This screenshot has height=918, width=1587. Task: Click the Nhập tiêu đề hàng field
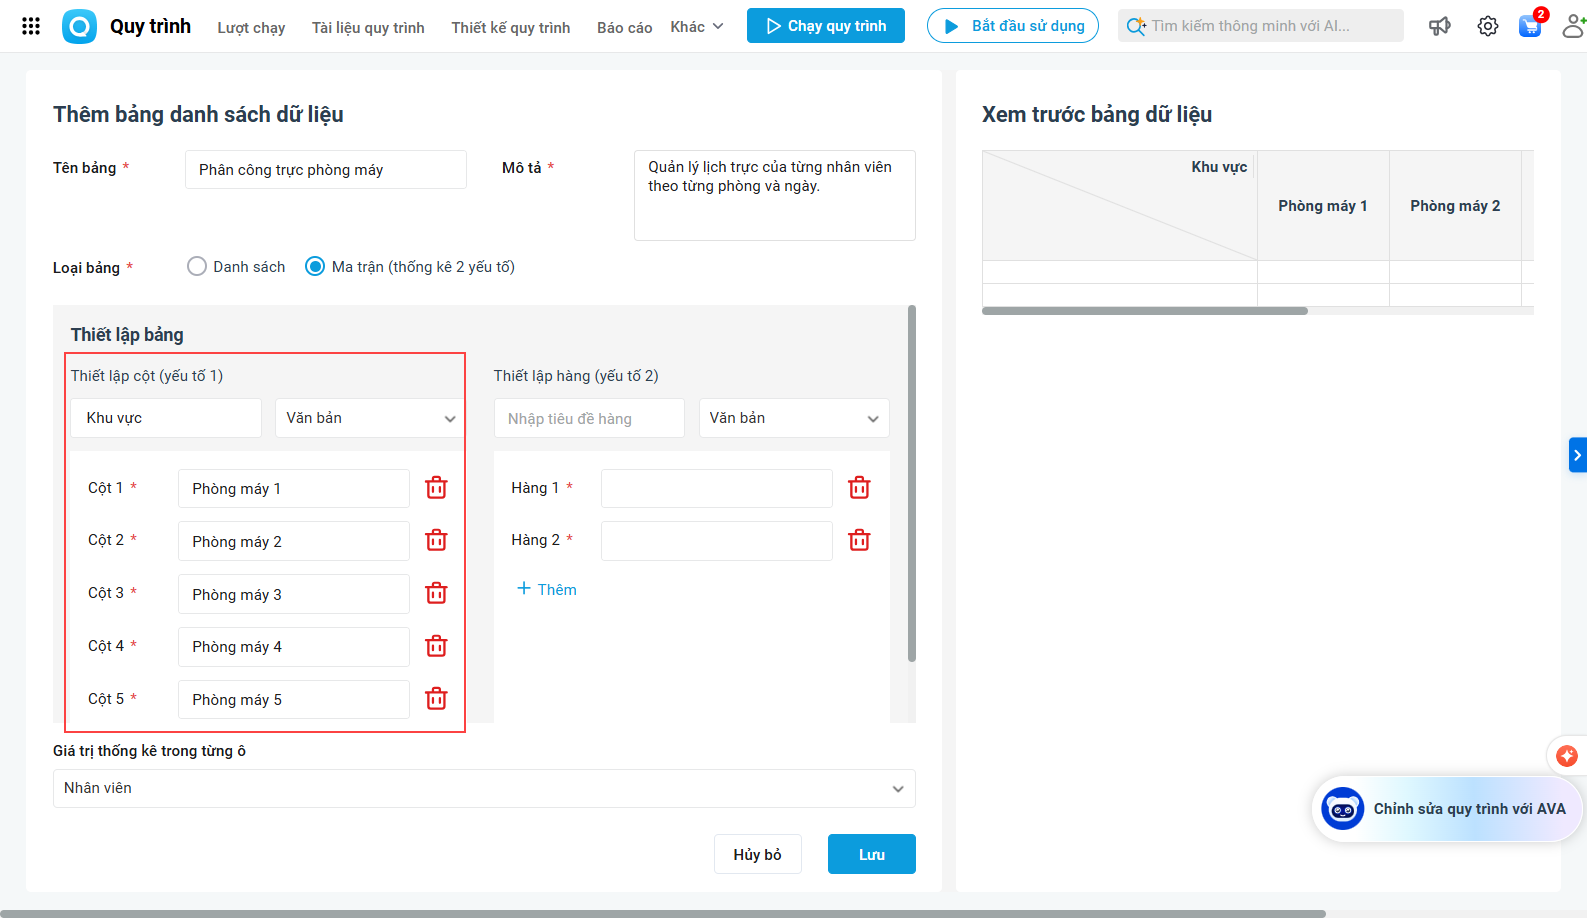pyautogui.click(x=590, y=418)
